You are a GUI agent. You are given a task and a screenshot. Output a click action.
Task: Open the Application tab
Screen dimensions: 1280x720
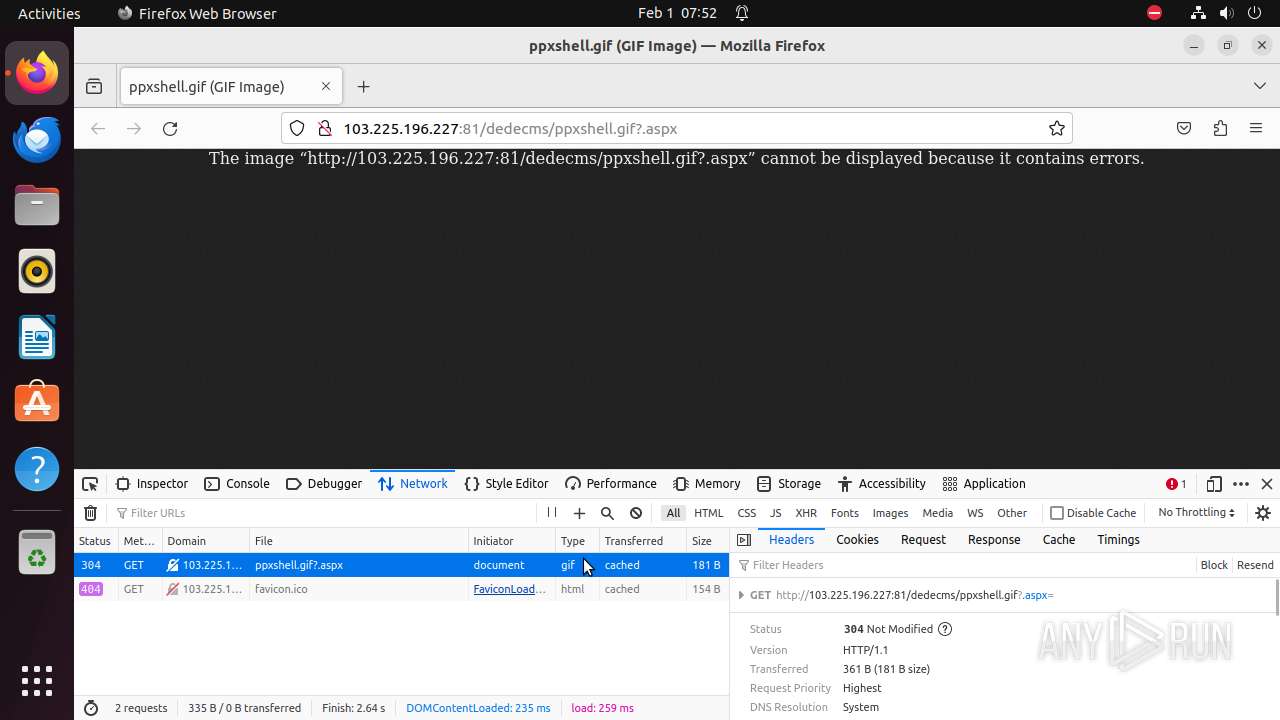[984, 484]
